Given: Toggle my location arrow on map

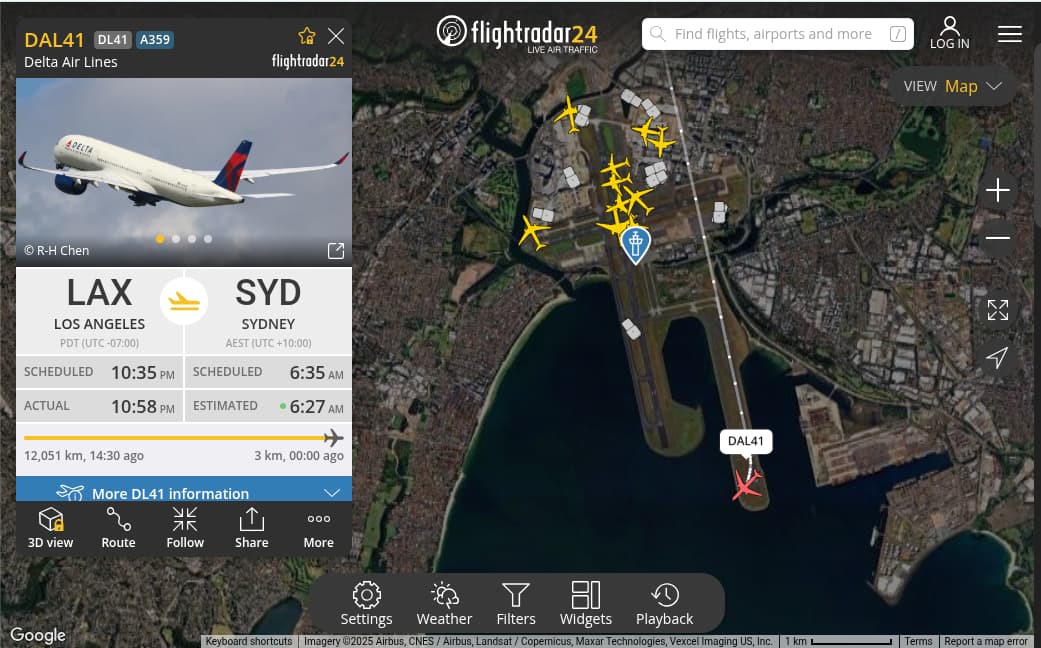Looking at the screenshot, I should click(x=997, y=357).
